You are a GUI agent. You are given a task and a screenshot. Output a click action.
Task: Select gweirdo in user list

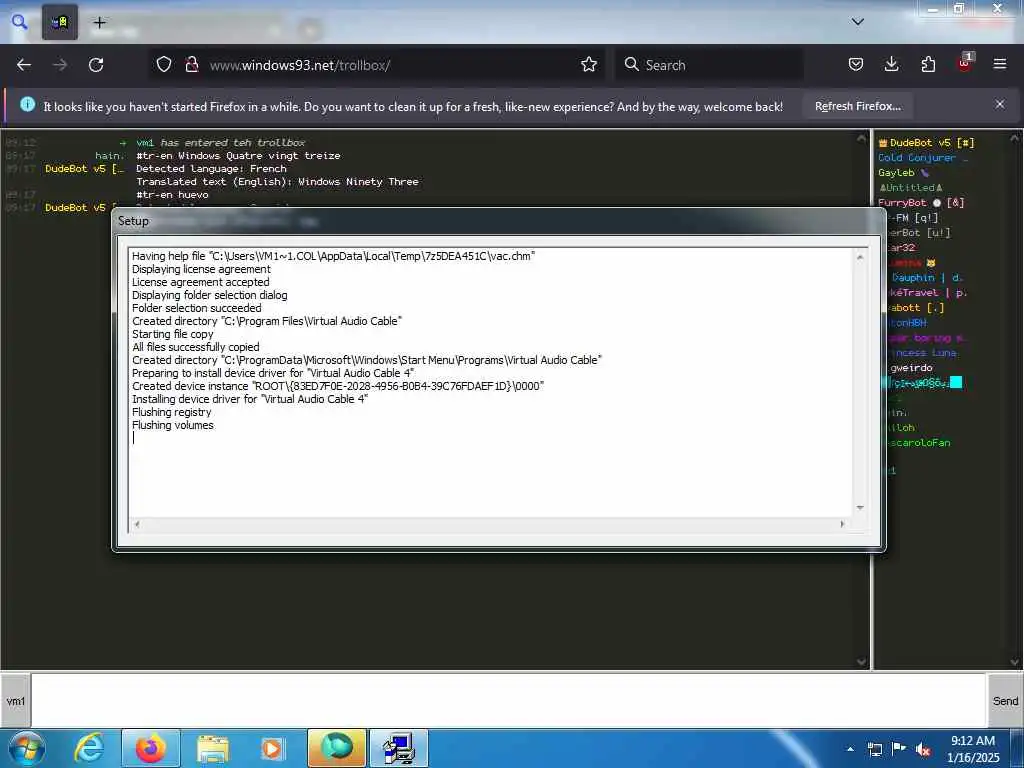point(910,368)
